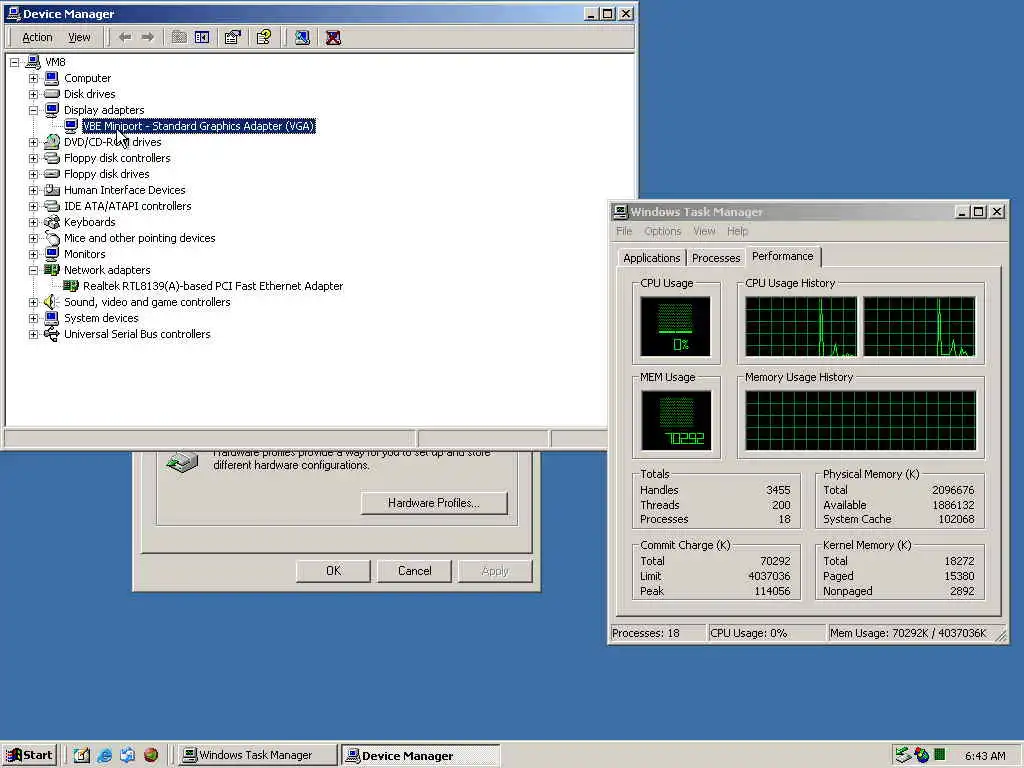Select the DVD/CD-ROM drives disc icon
The image size is (1024, 768).
tap(52, 142)
